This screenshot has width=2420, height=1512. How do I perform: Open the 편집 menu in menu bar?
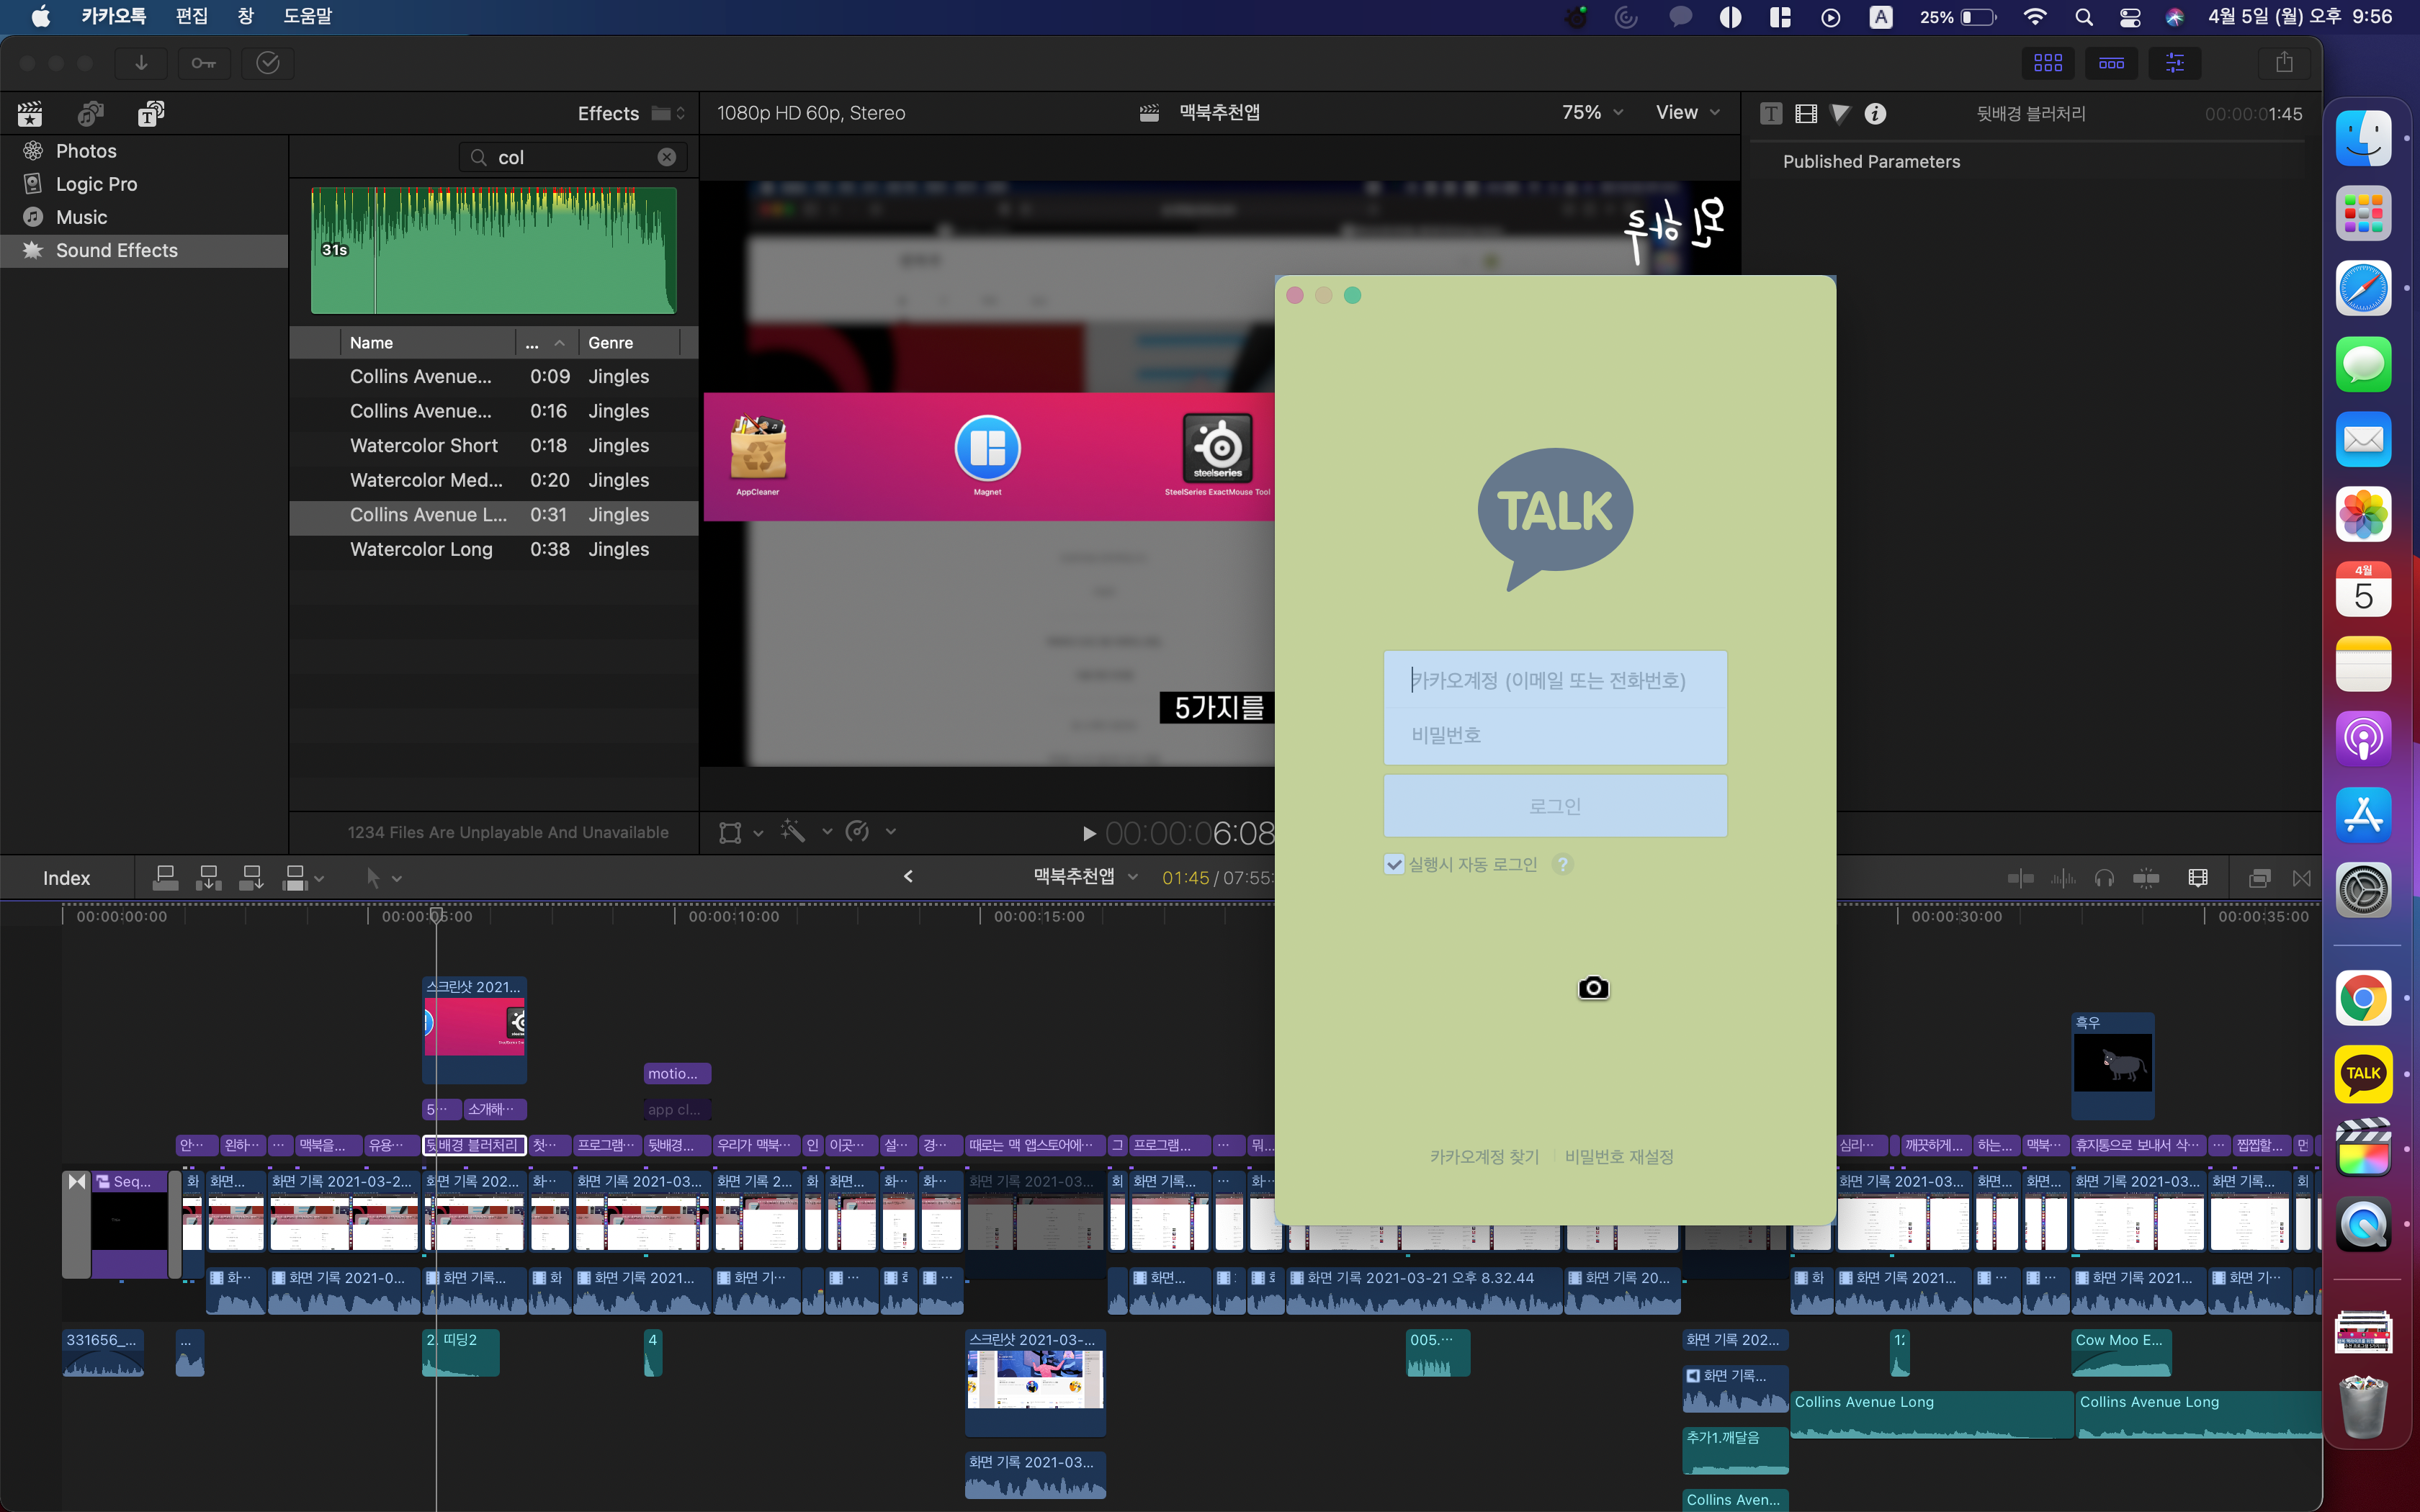tap(191, 16)
